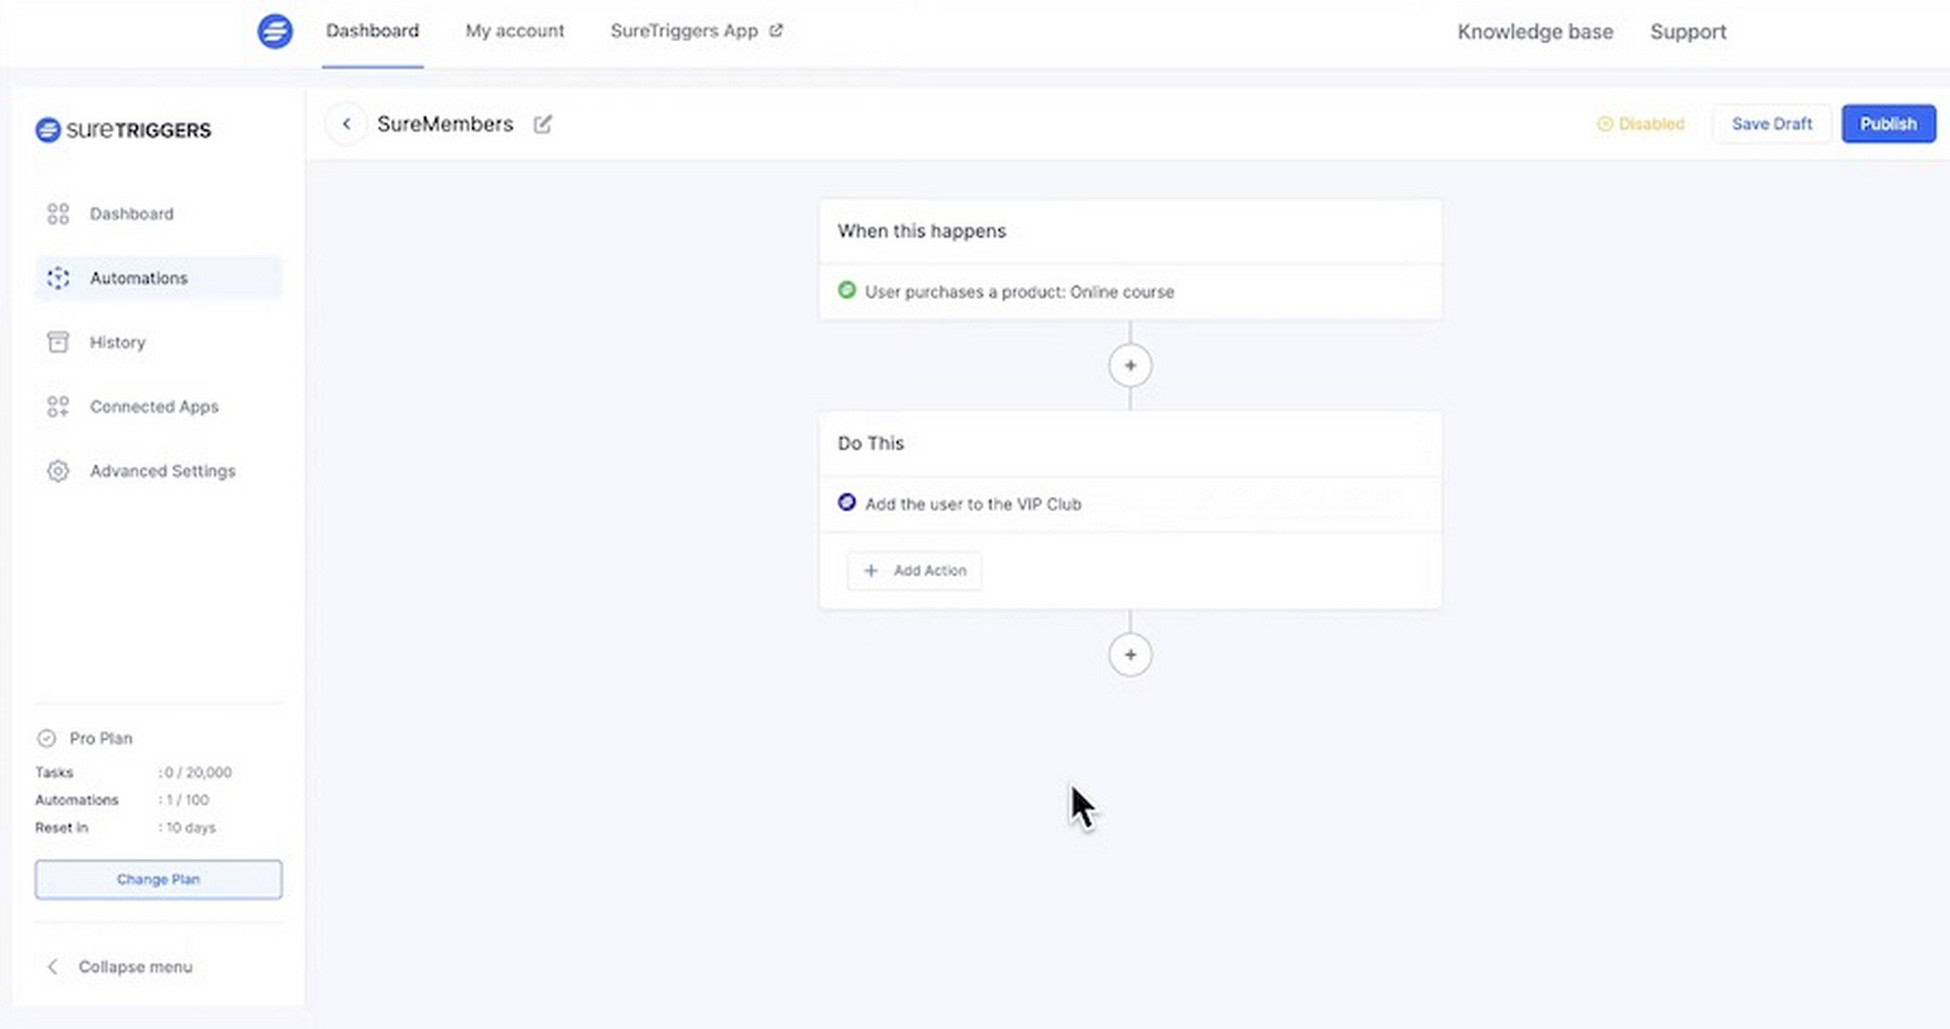Click the SureTriggers sidebar logo

[x=123, y=130]
